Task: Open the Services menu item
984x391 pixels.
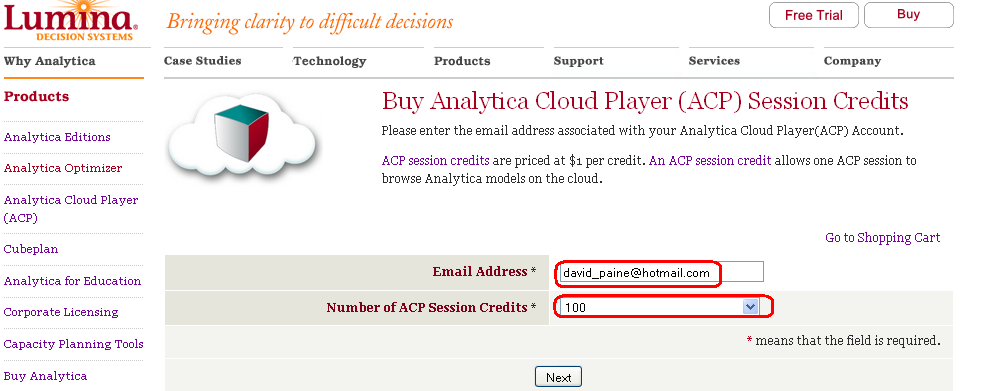Action: click(714, 61)
